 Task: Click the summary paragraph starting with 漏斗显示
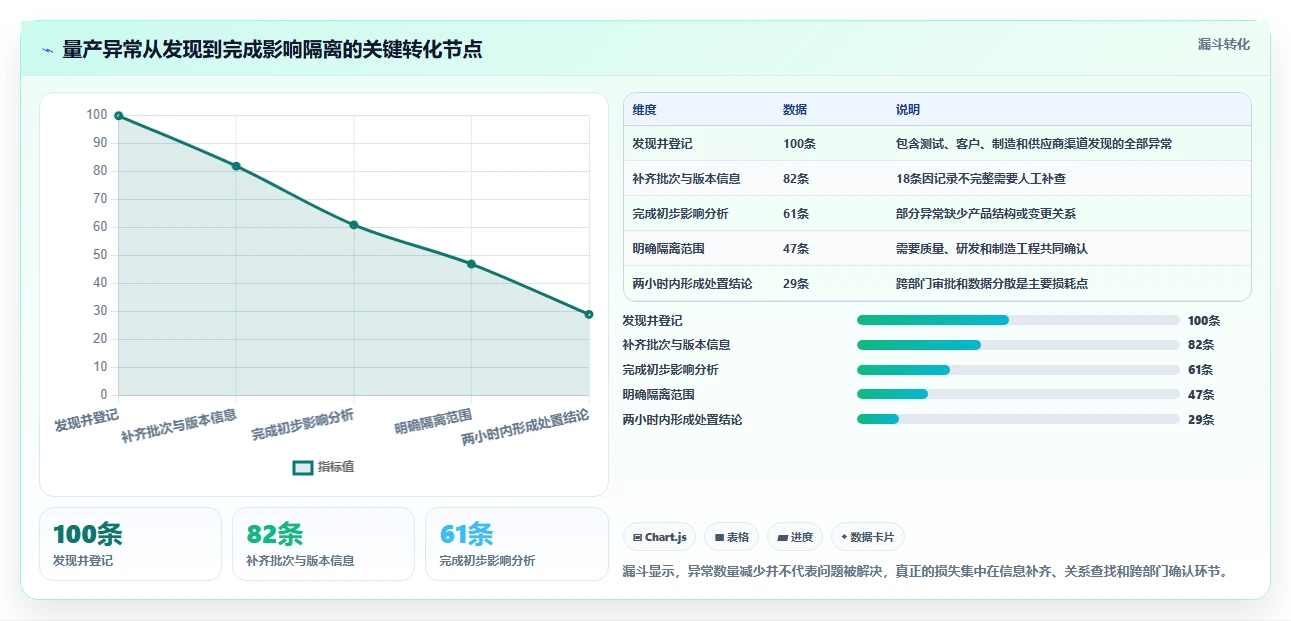click(925, 572)
